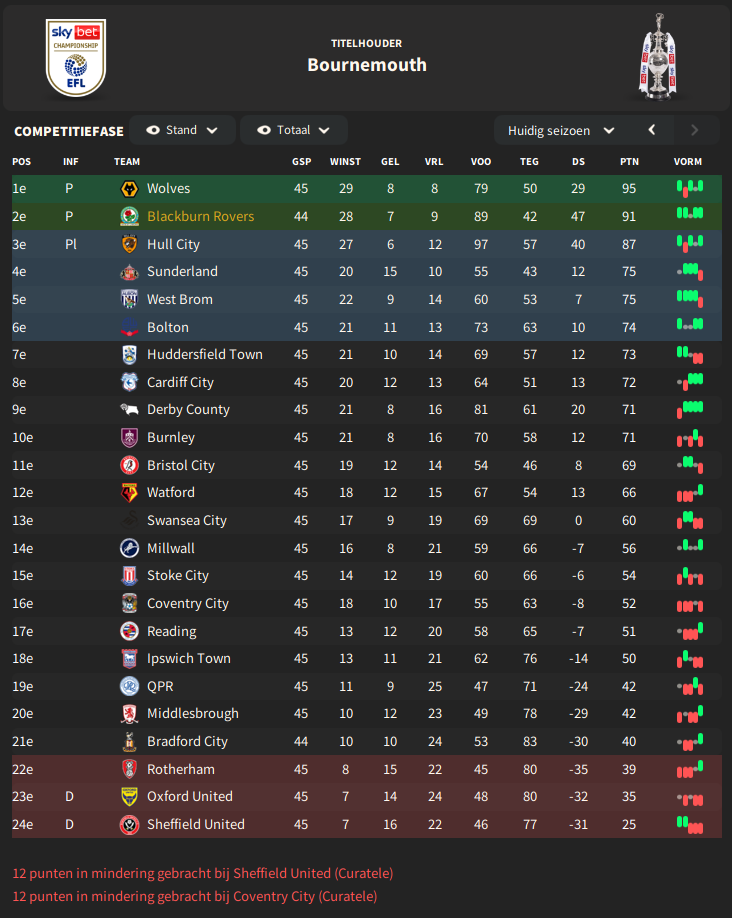
Task: Open the QPR club badge
Action: (129, 686)
